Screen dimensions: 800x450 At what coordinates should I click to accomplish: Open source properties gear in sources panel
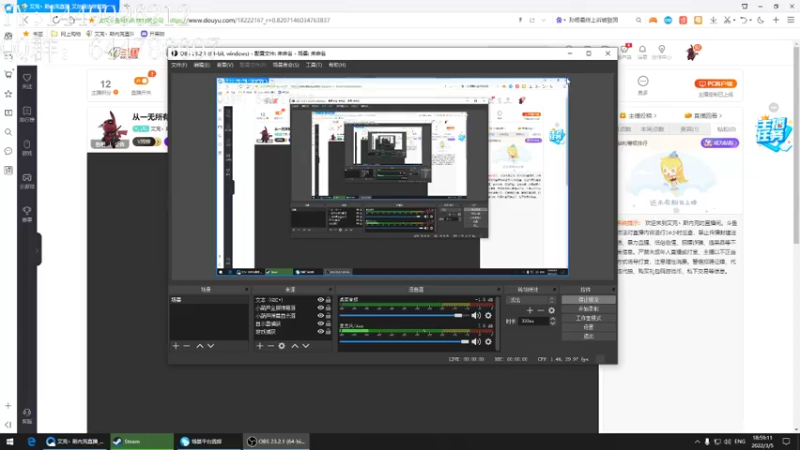point(282,346)
